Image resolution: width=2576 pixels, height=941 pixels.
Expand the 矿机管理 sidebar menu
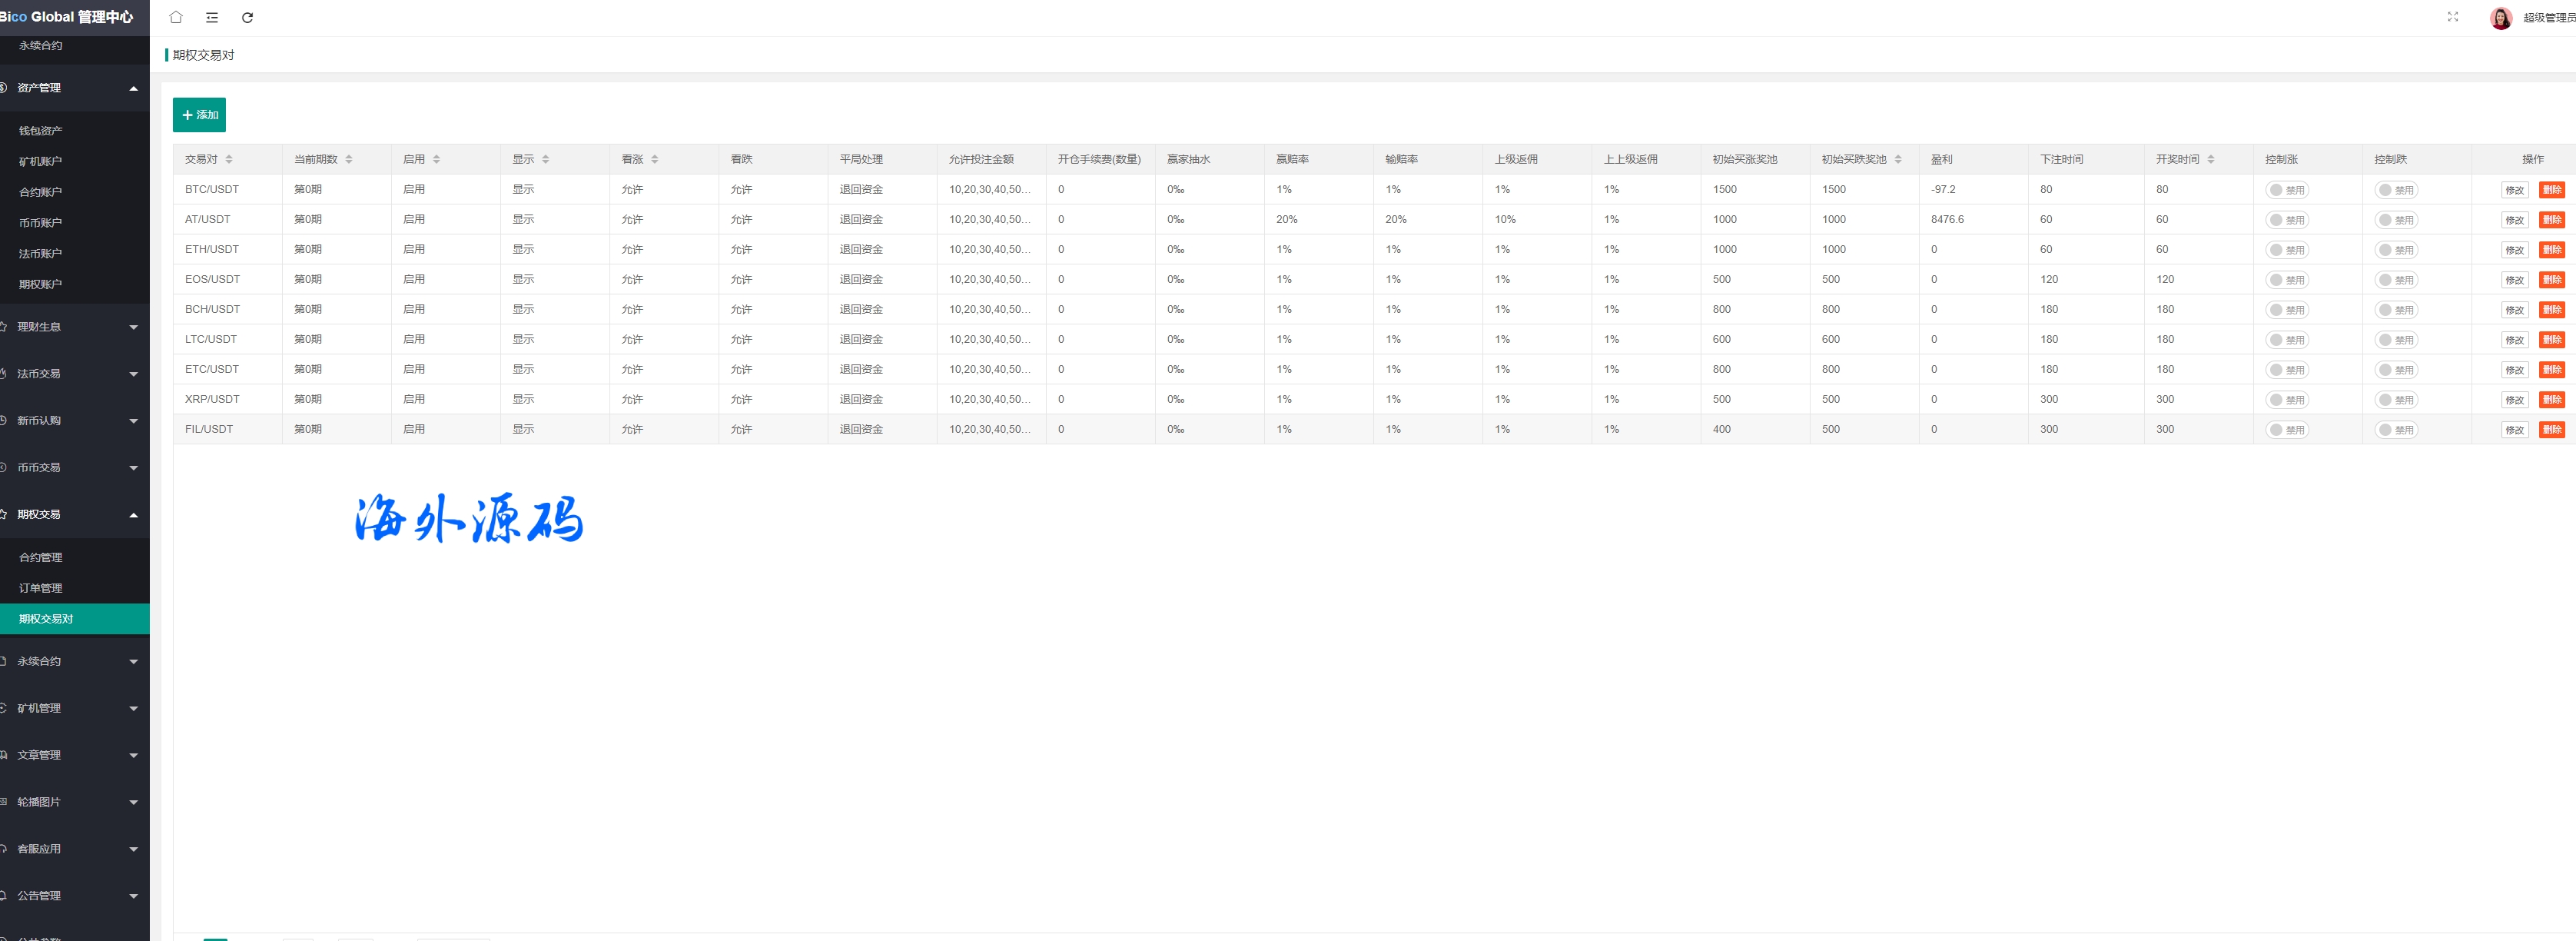(x=75, y=708)
